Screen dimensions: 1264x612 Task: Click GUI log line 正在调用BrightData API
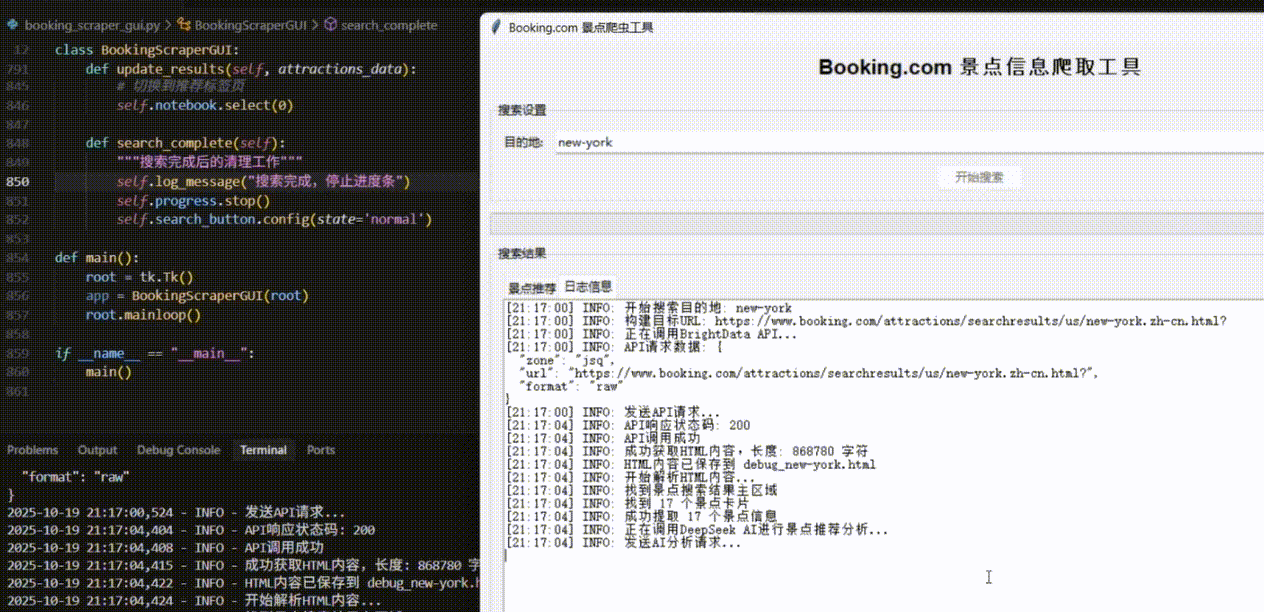click(651, 334)
